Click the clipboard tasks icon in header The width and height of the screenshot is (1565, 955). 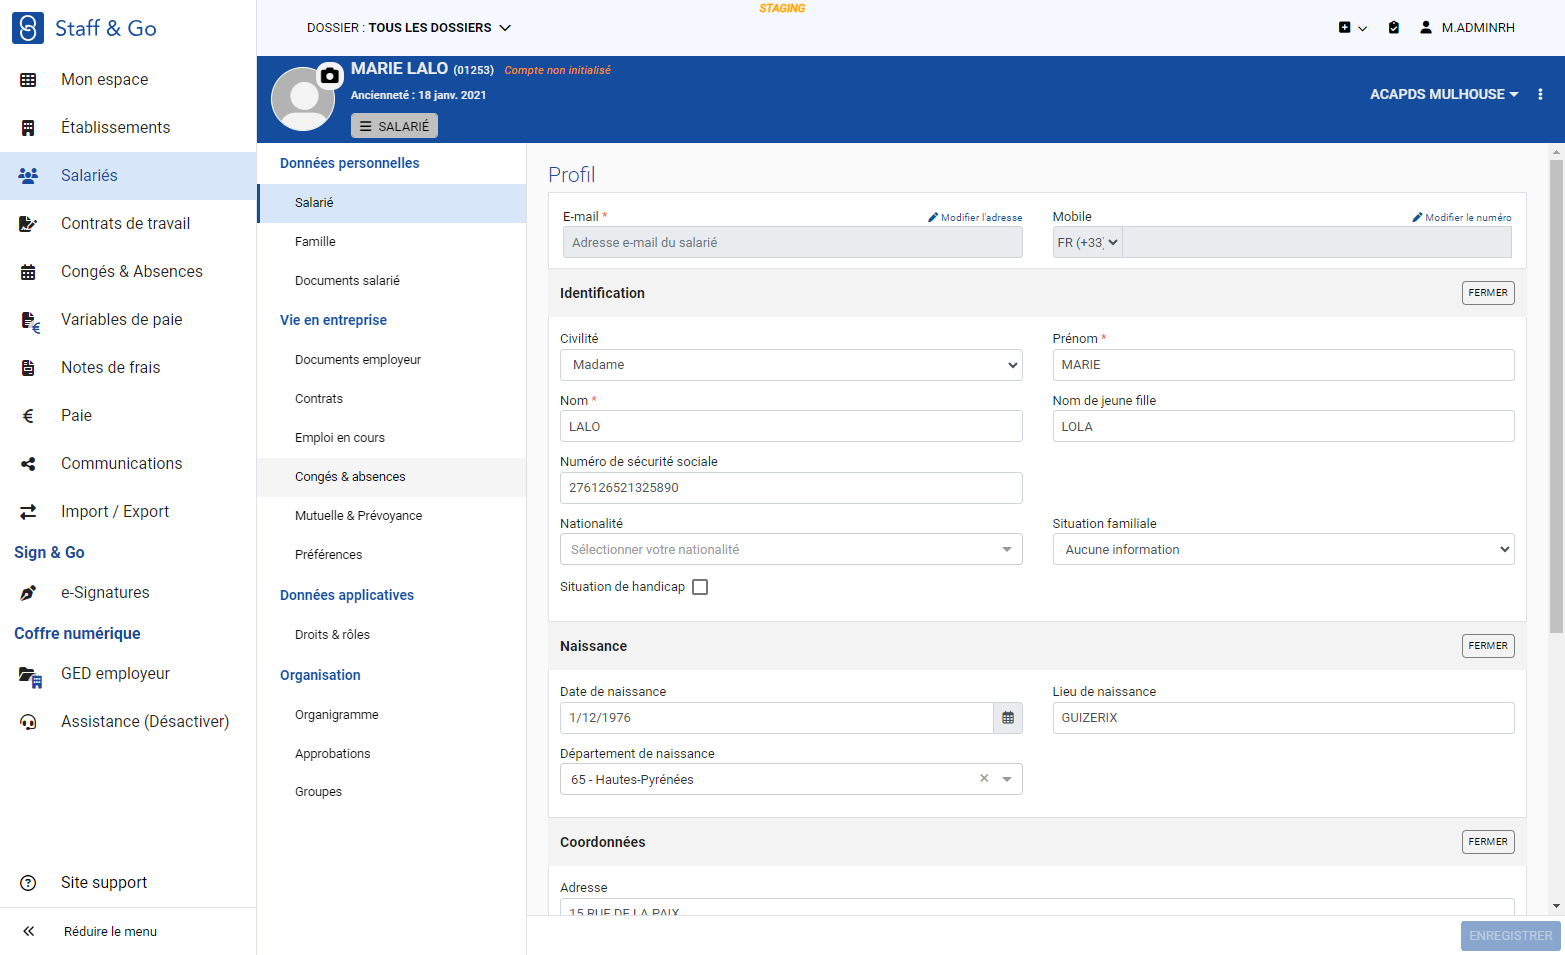pyautogui.click(x=1394, y=28)
